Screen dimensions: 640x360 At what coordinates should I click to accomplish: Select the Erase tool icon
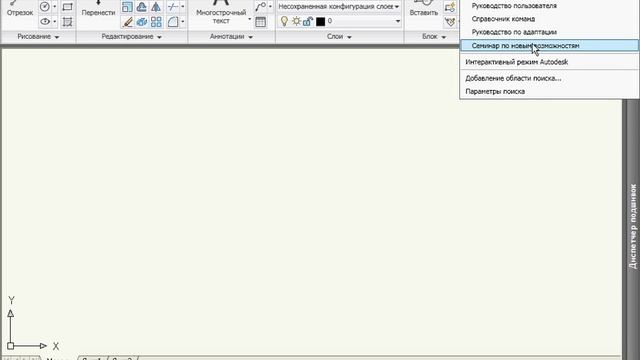click(x=127, y=21)
